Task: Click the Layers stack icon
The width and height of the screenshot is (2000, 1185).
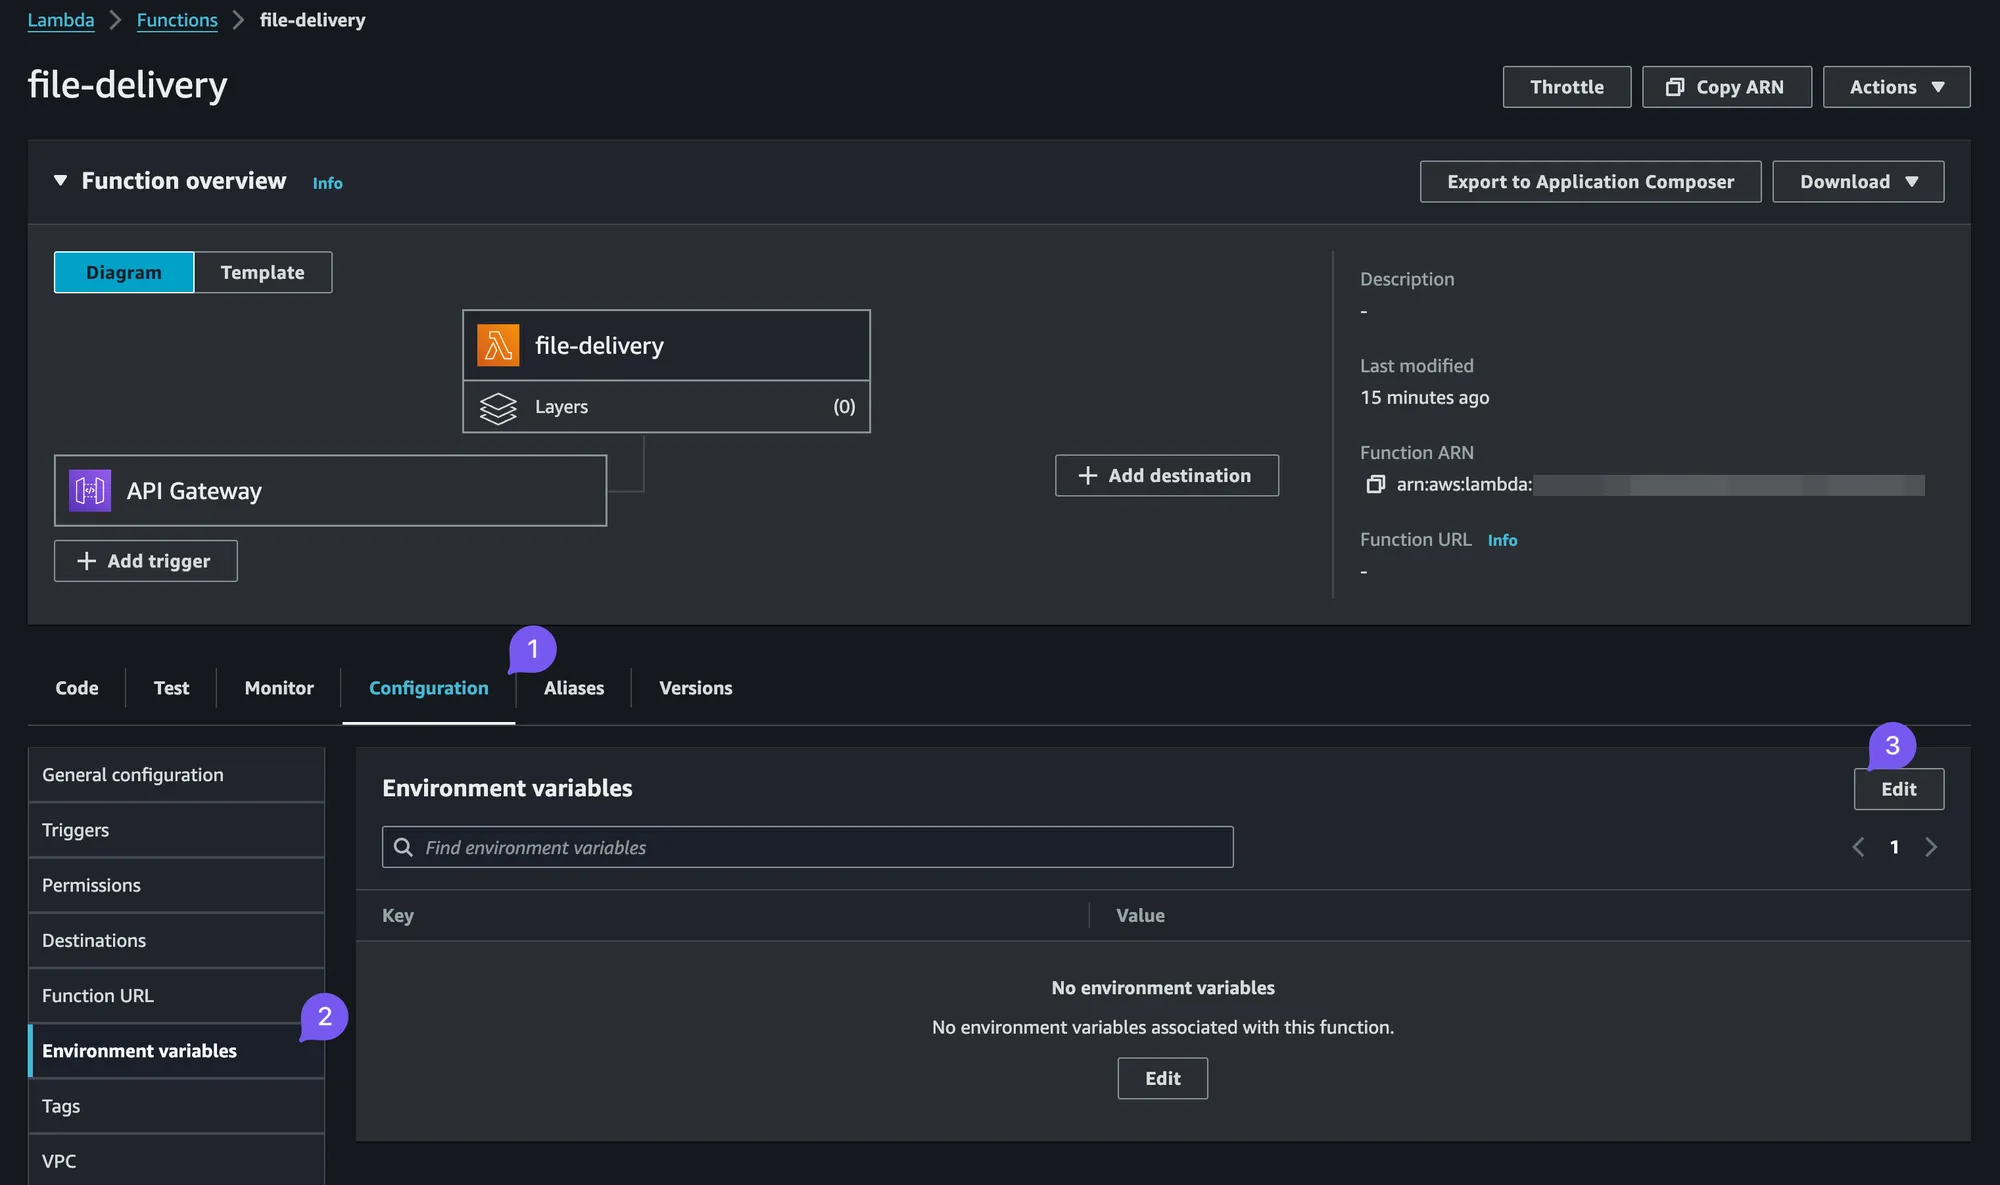Action: coord(498,408)
